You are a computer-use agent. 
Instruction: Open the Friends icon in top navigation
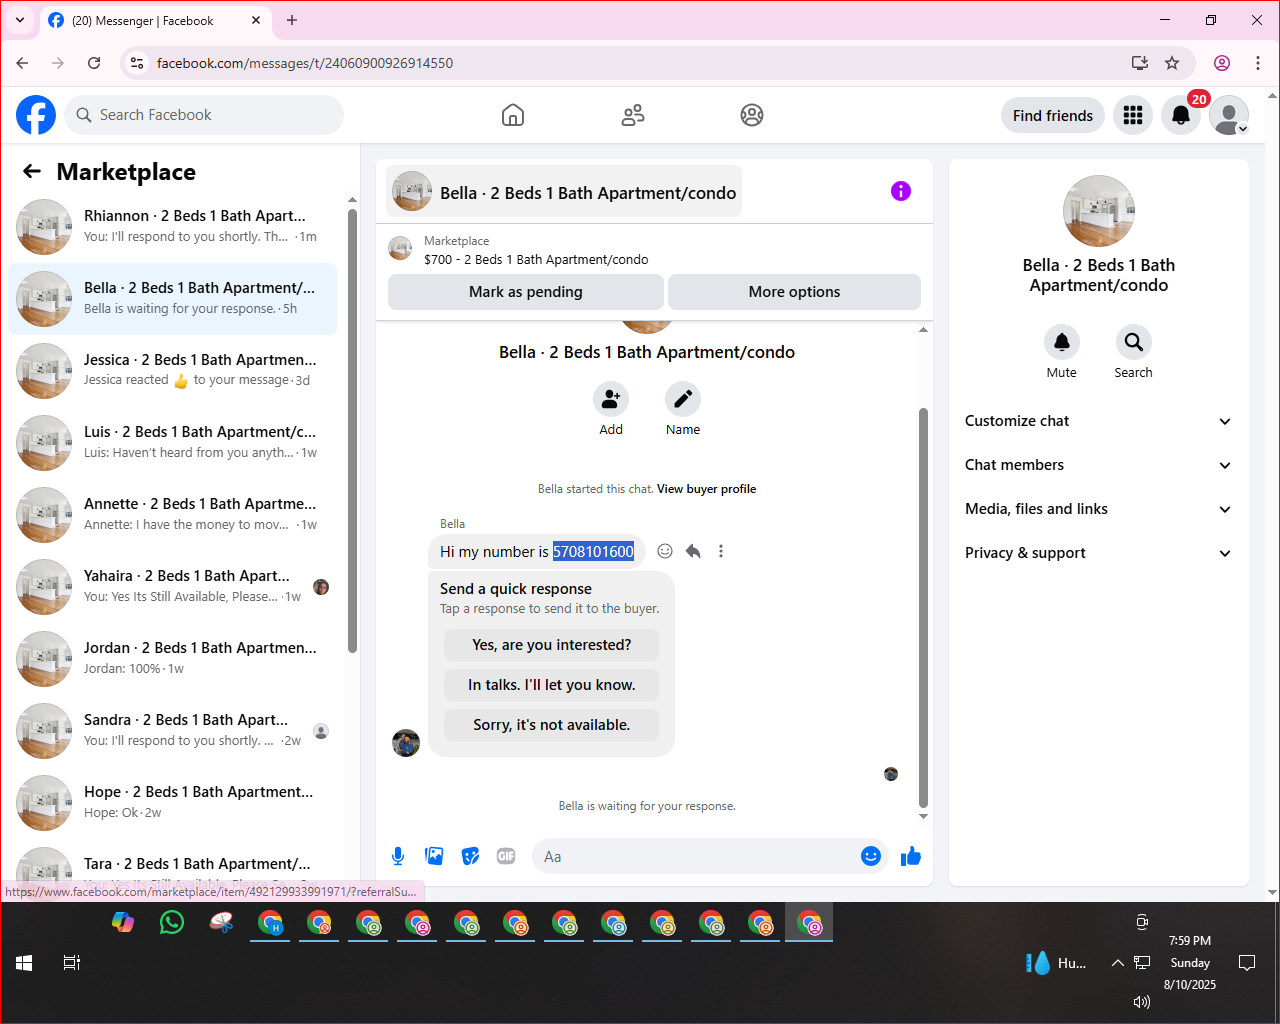(x=633, y=115)
